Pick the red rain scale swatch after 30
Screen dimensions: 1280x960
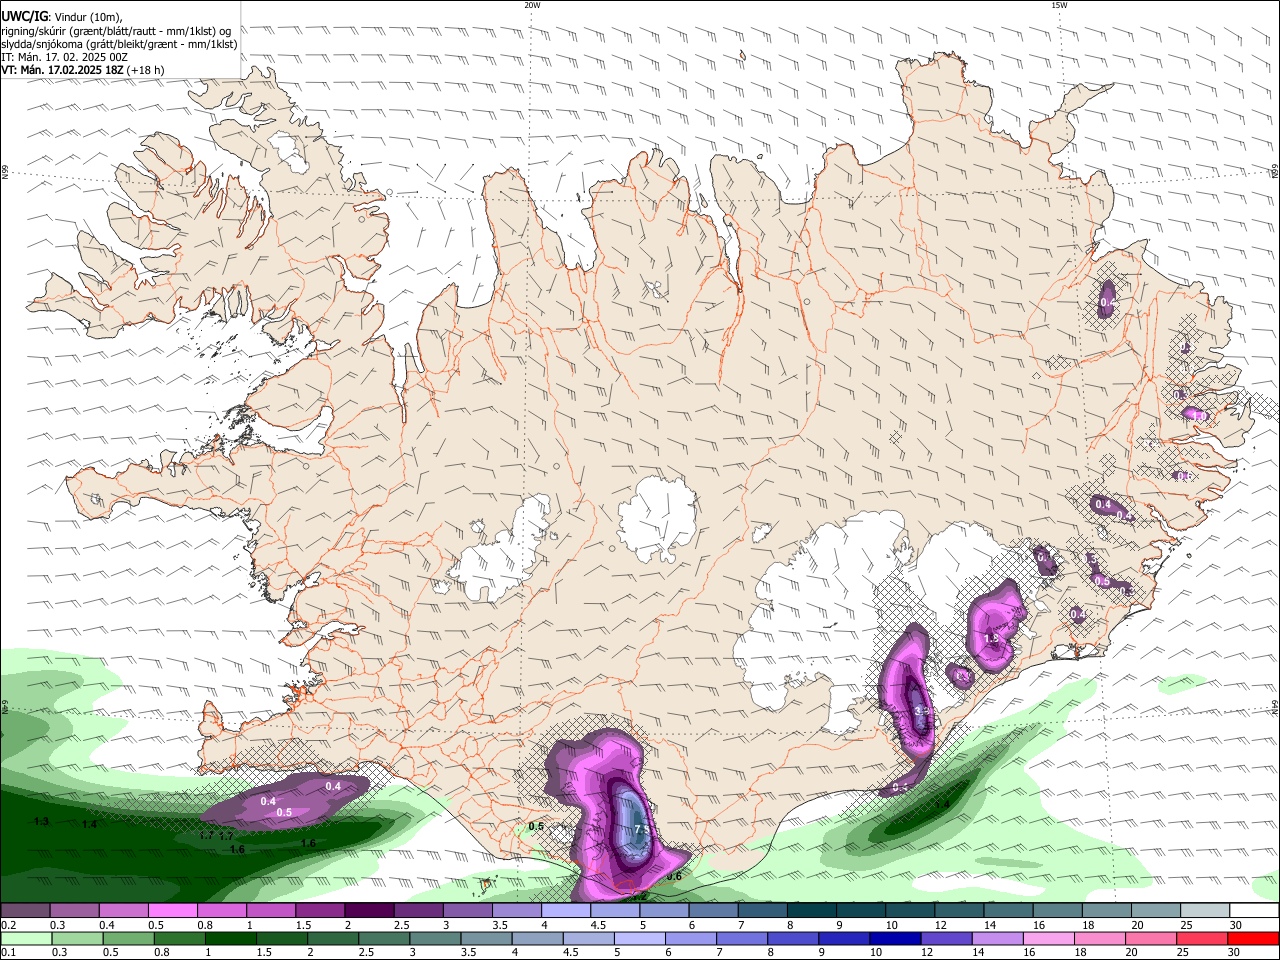coord(1253,939)
